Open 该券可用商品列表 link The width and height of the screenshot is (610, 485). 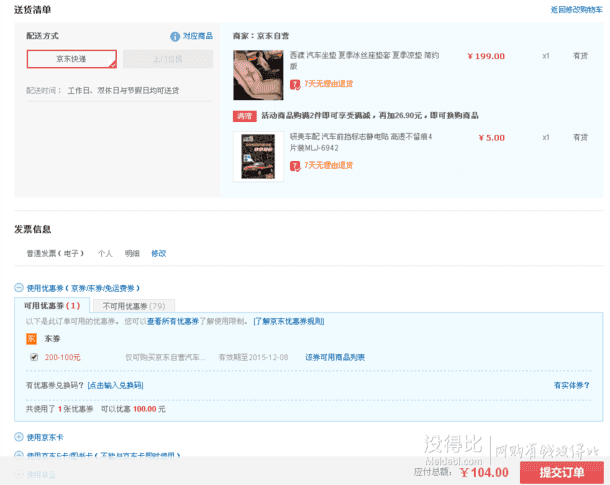point(335,357)
